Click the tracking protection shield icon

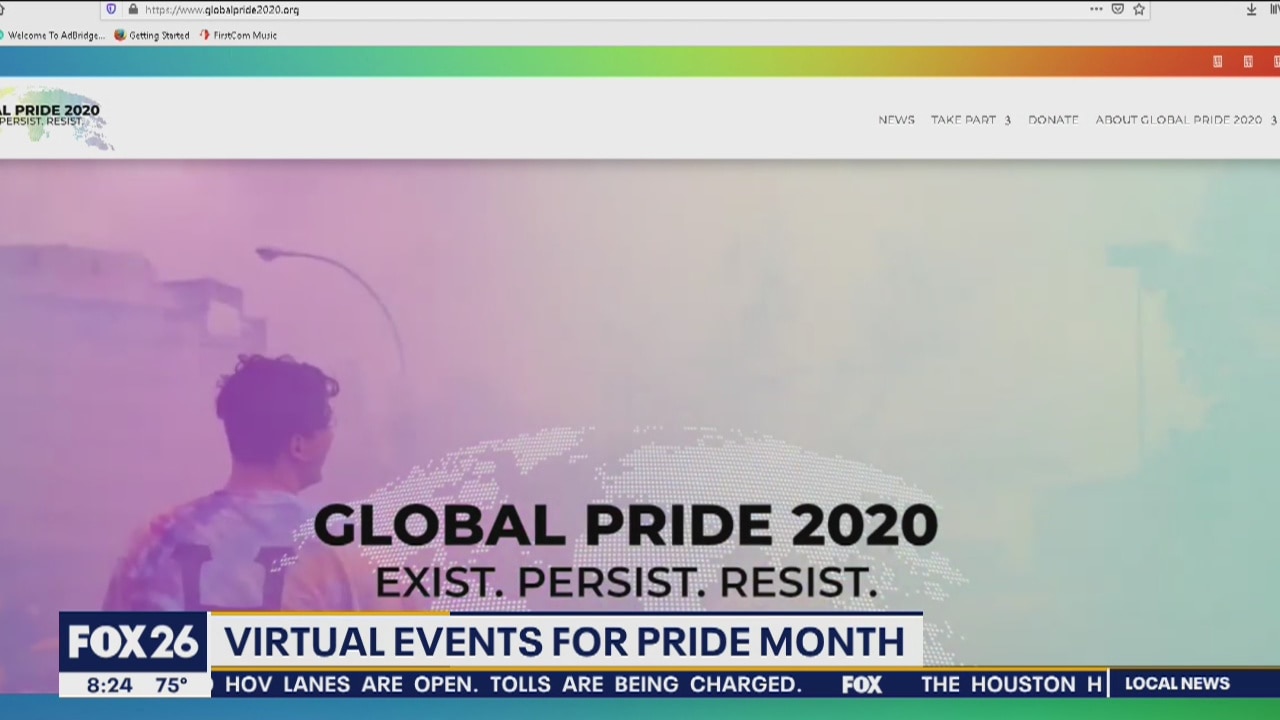(111, 9)
